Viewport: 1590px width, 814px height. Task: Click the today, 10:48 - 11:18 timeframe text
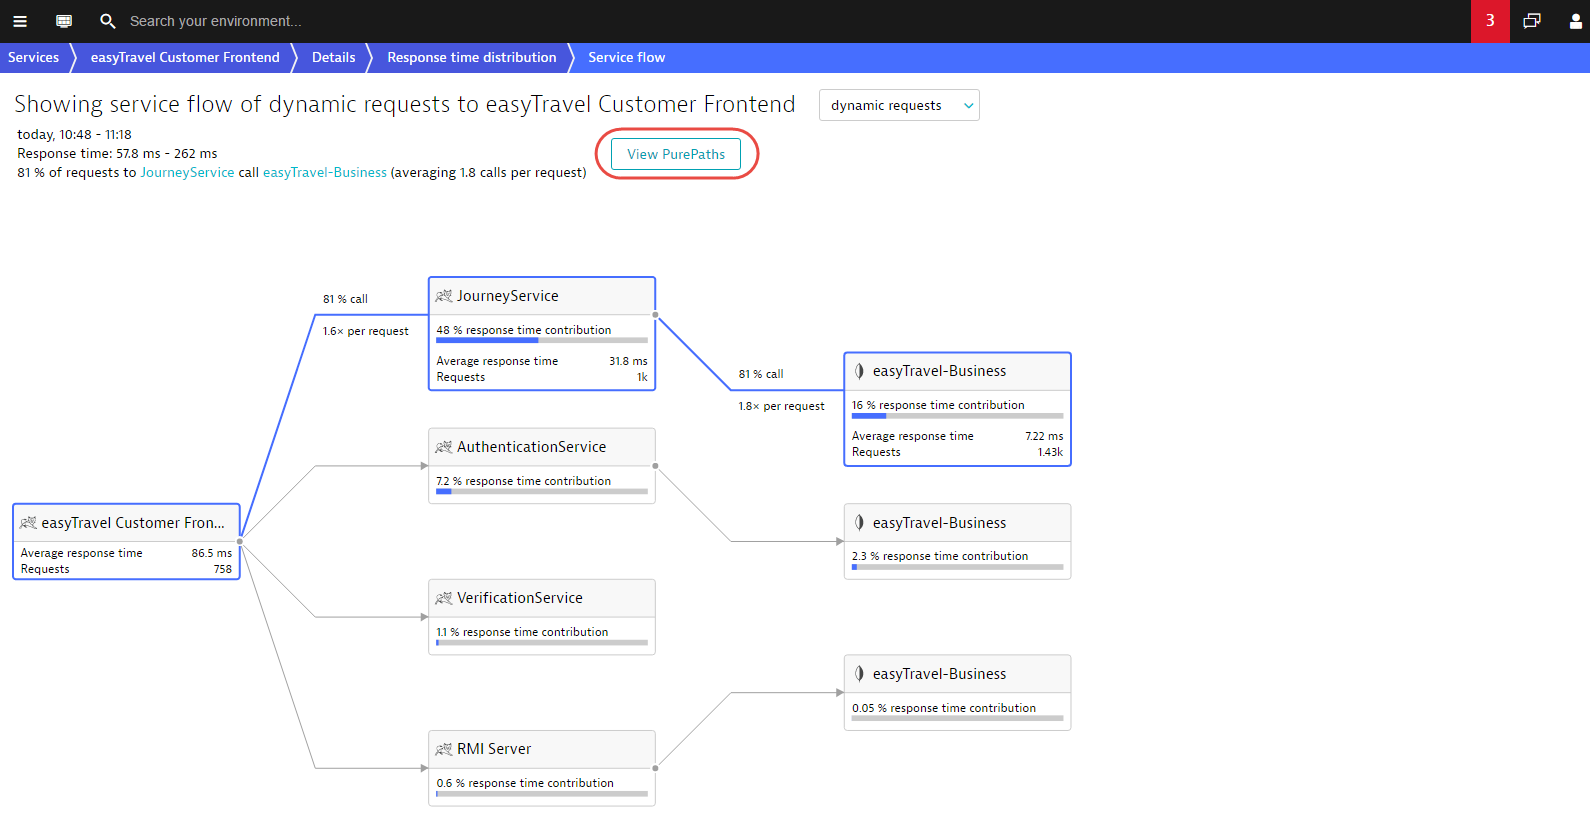click(74, 134)
